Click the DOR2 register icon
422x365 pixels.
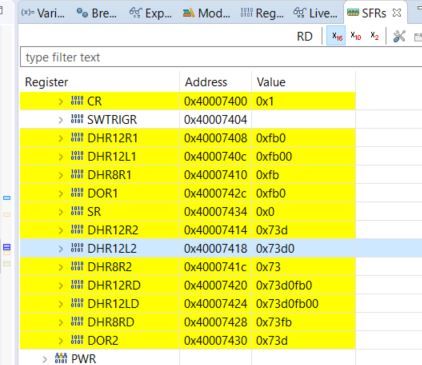pyautogui.click(x=77, y=340)
